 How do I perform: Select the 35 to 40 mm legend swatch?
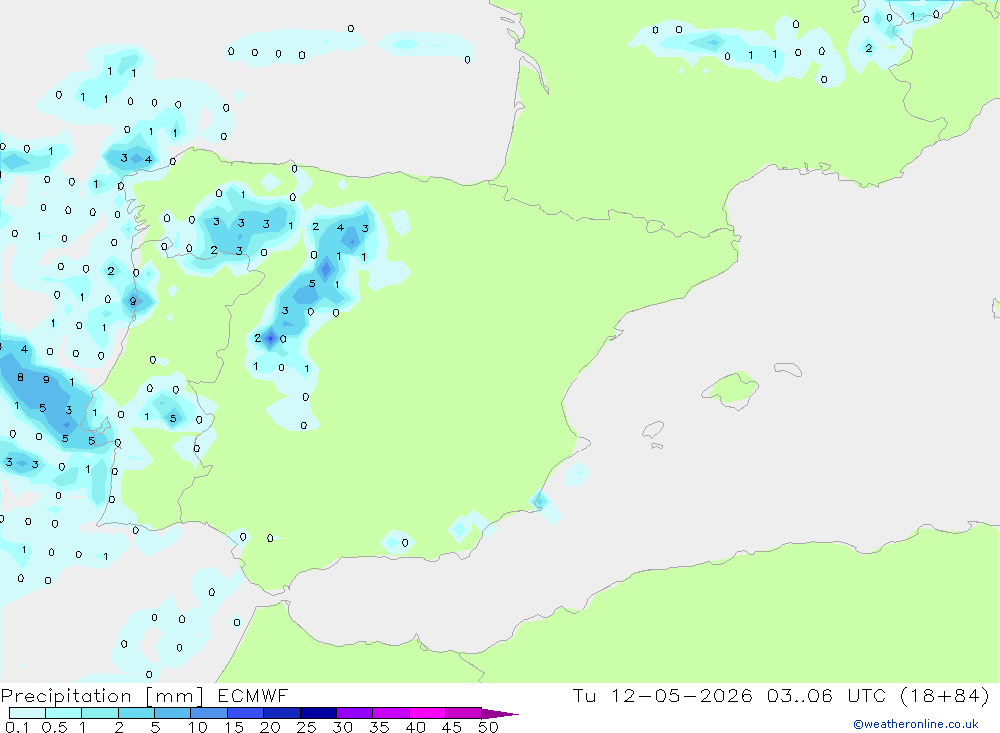point(391,713)
